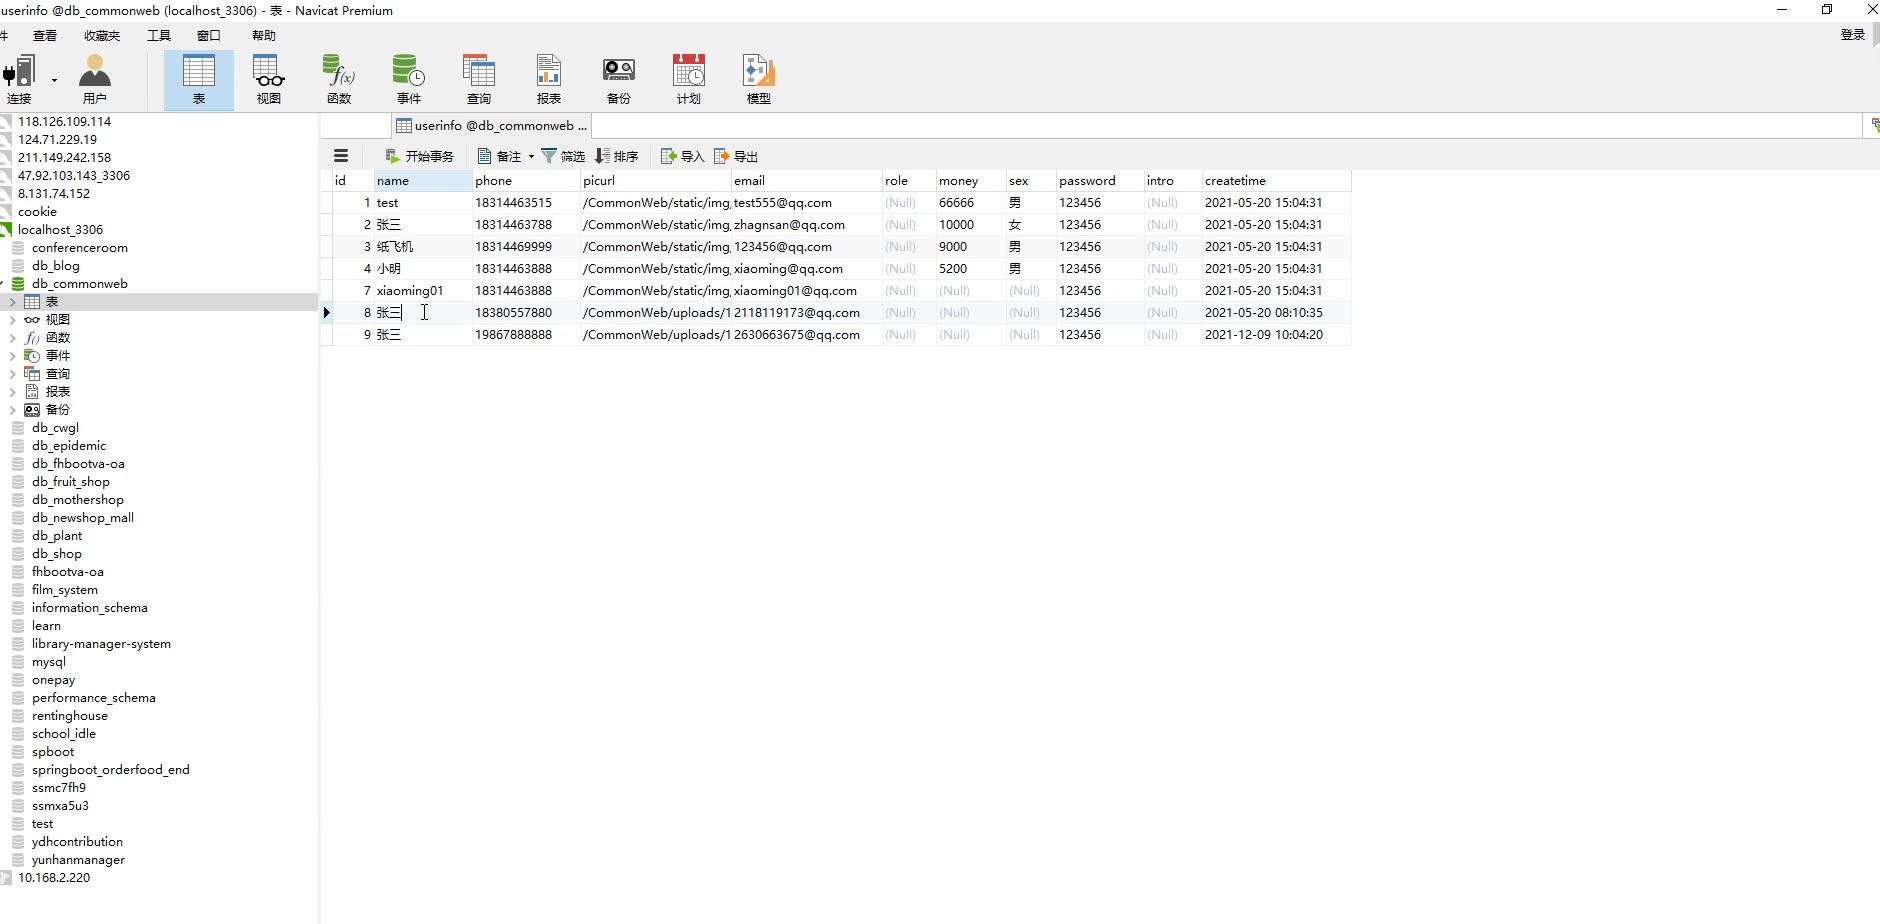Expand the Reports (报表) tree node
Image resolution: width=1880 pixels, height=924 pixels.
(x=12, y=392)
